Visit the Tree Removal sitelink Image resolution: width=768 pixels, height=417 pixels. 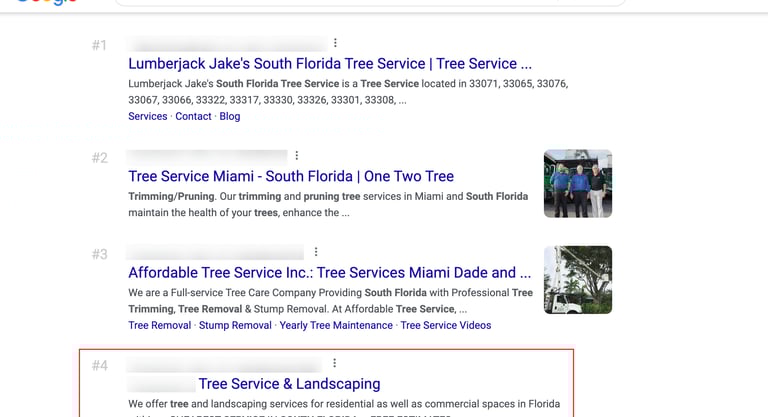(x=160, y=325)
